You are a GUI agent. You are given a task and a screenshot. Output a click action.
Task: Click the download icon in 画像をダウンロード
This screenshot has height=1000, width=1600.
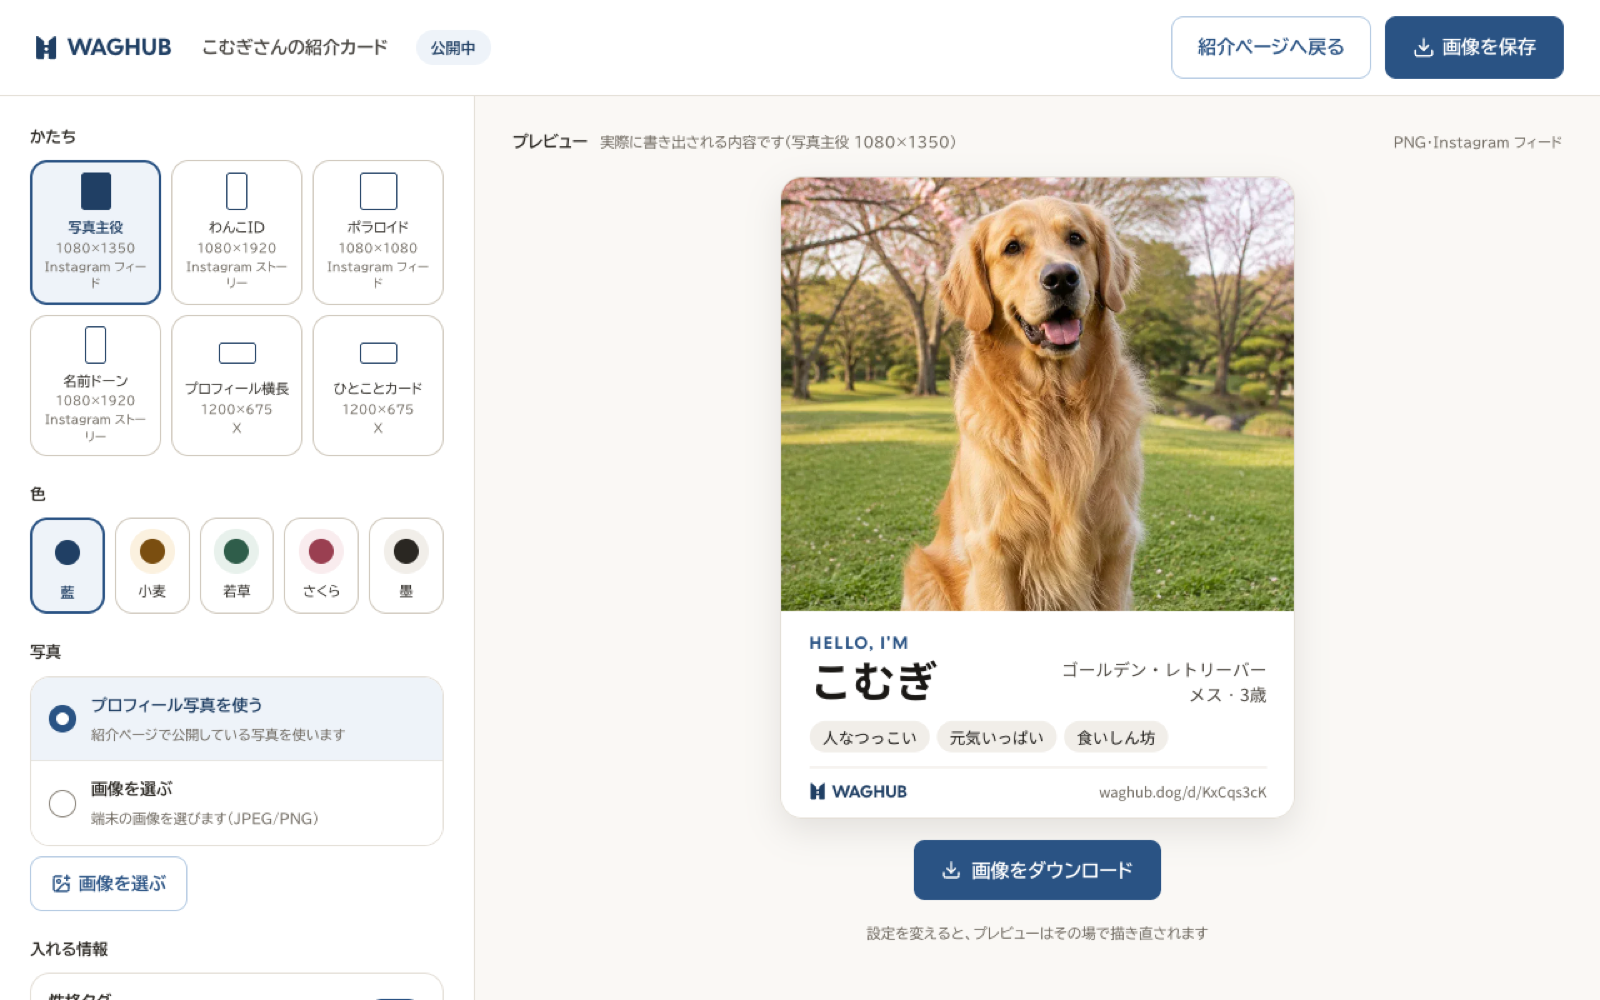tap(951, 870)
